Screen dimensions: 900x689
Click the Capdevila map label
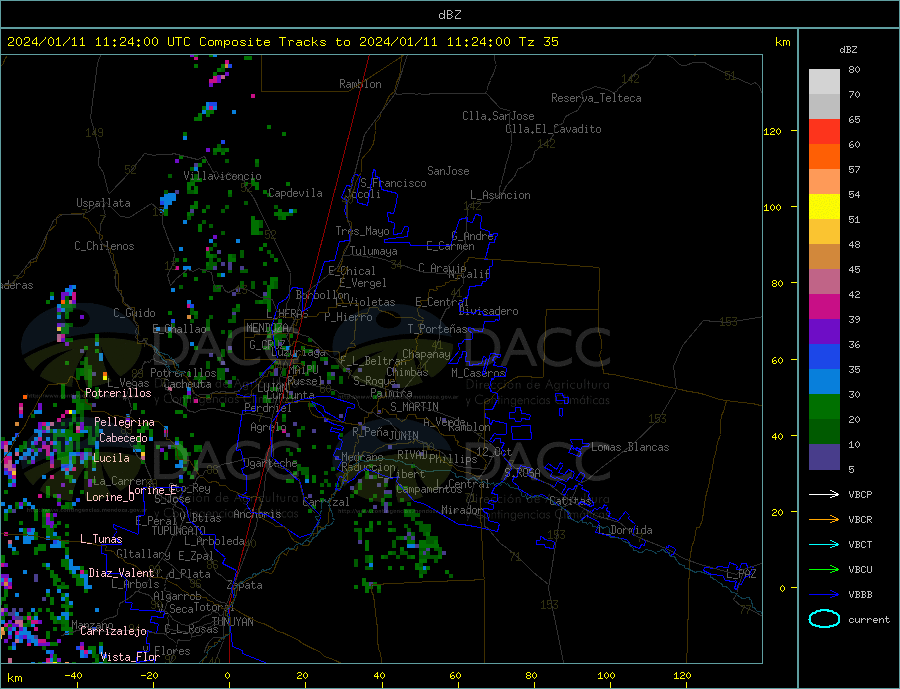point(295,193)
